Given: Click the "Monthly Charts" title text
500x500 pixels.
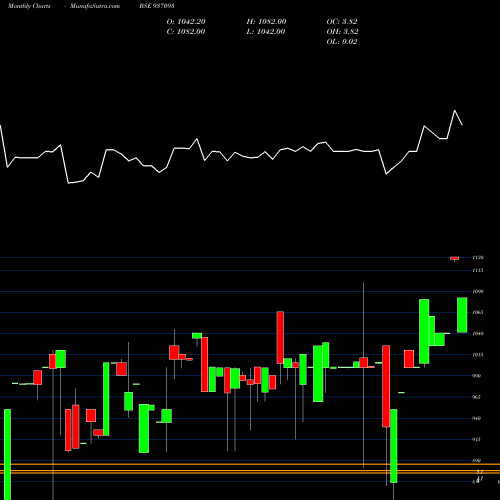Looking at the screenshot, I should 29,6.
